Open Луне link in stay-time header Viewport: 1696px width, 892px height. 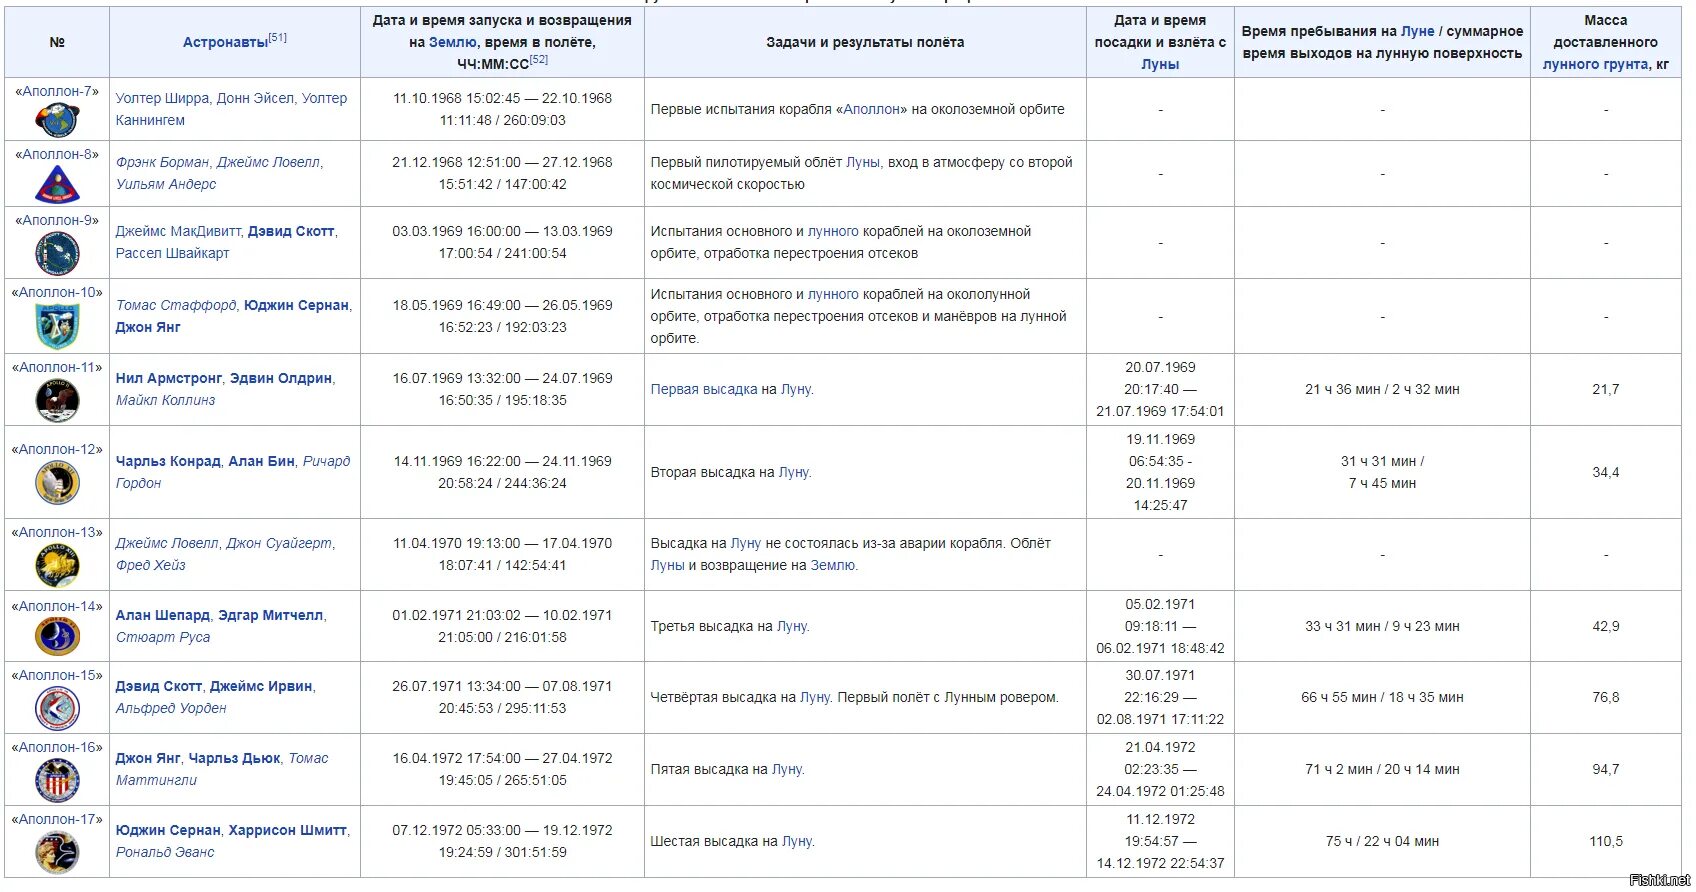[1417, 31]
